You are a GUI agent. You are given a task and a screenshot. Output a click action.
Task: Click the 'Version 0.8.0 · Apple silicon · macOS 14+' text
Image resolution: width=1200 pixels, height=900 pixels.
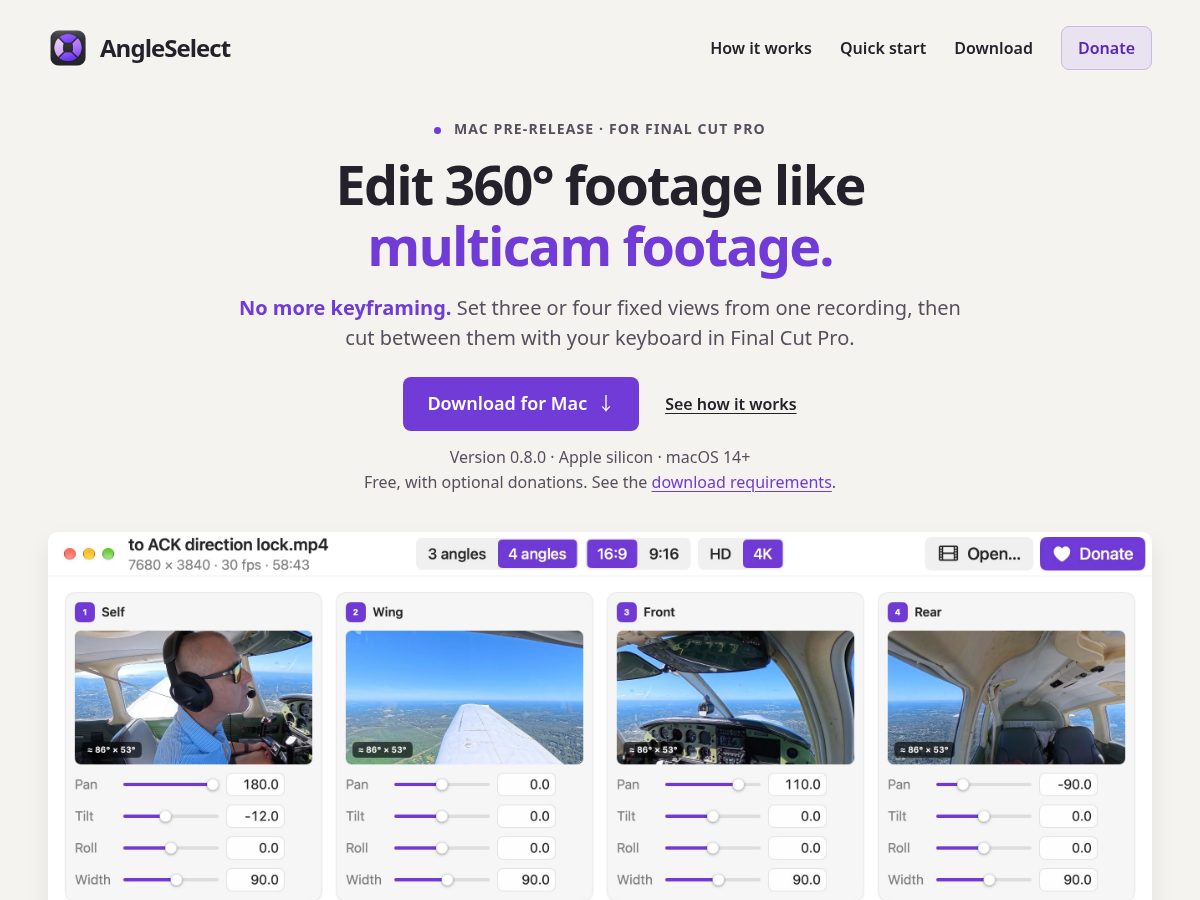600,457
